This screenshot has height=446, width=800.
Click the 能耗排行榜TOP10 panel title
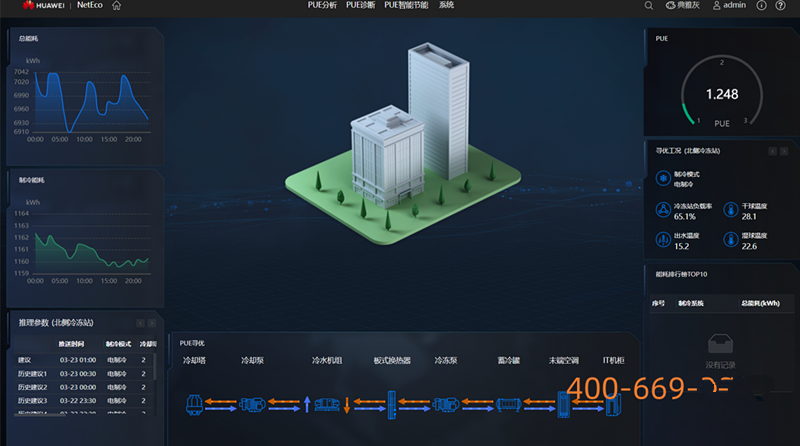click(x=681, y=274)
